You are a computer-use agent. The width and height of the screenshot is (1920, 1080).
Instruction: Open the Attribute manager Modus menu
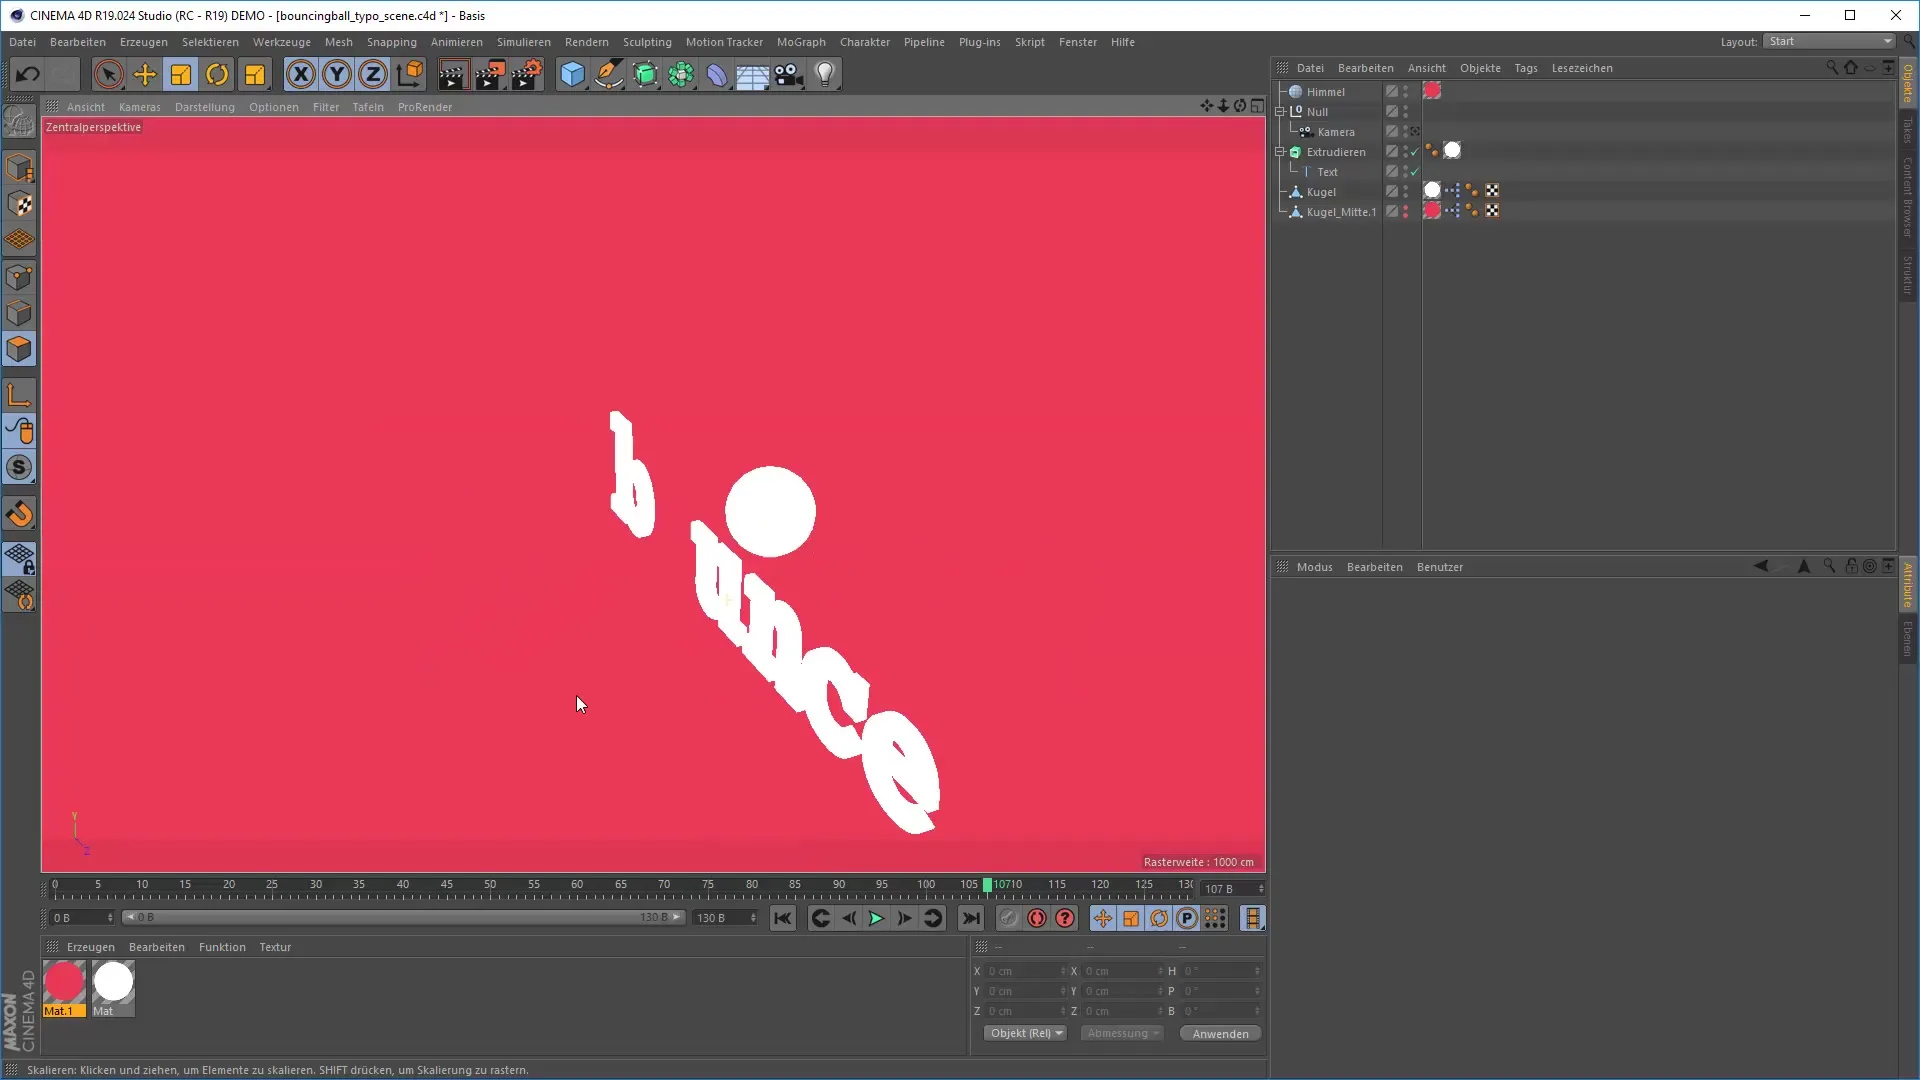click(1314, 567)
